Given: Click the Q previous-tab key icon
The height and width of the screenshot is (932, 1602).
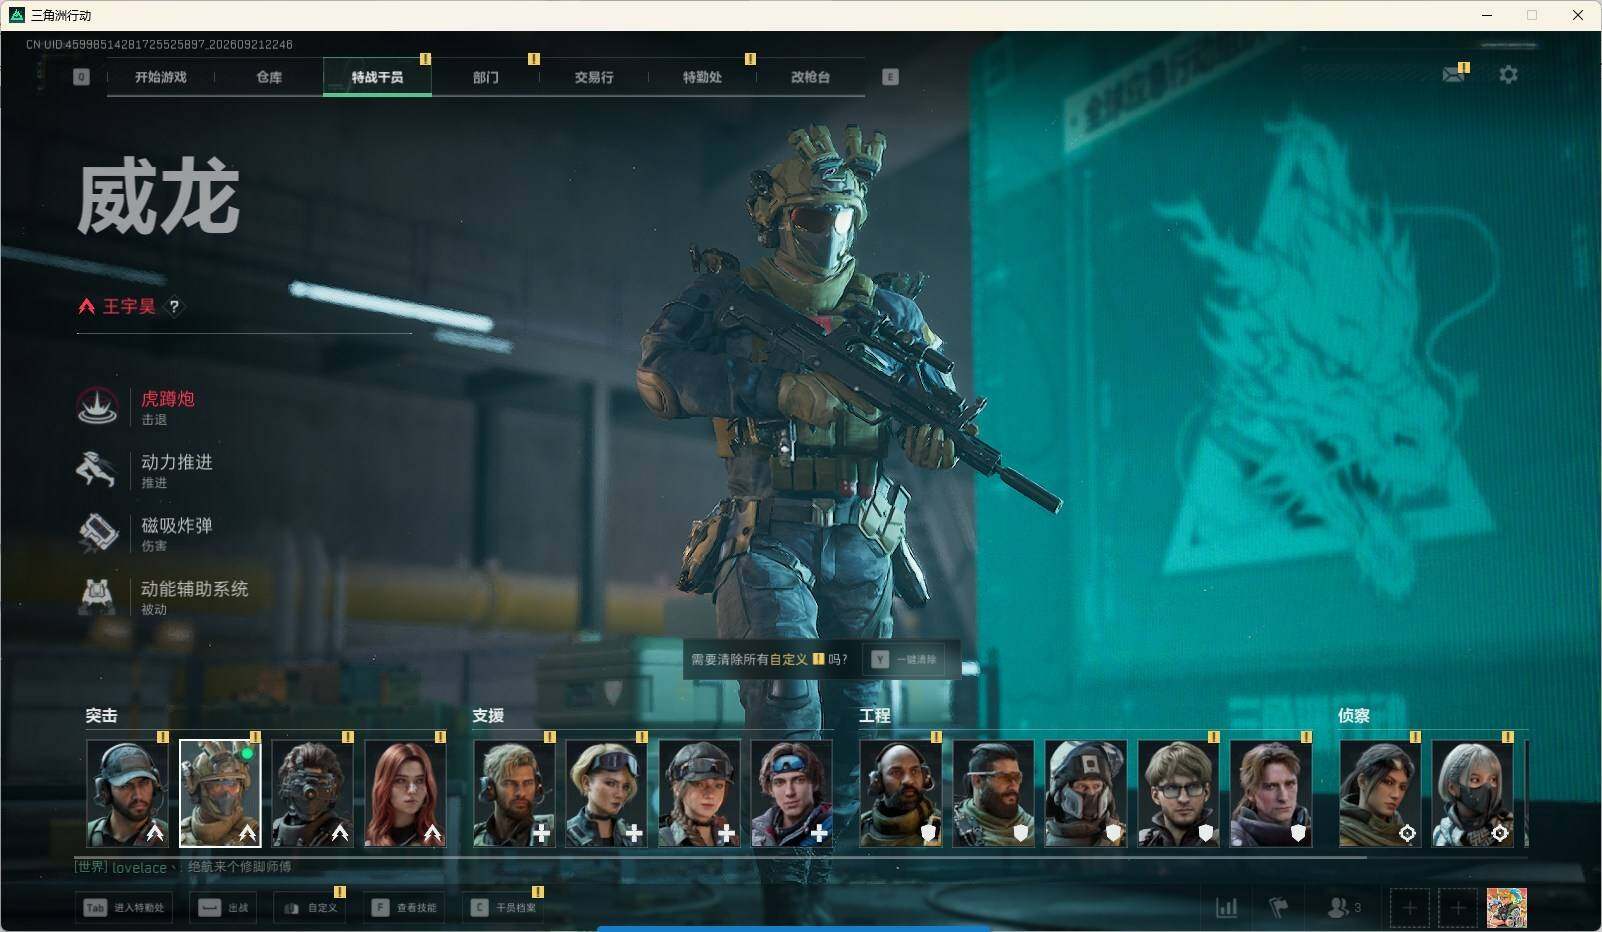Looking at the screenshot, I should [x=81, y=77].
